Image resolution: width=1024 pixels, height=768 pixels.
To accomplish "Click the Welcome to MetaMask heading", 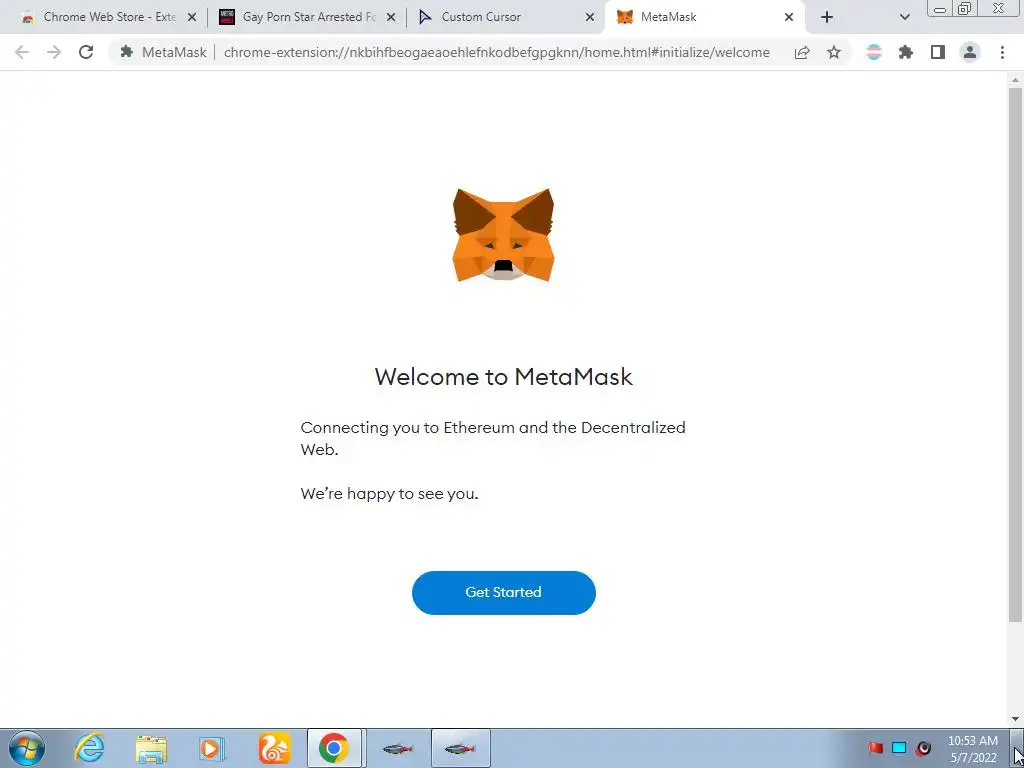I will coord(504,377).
